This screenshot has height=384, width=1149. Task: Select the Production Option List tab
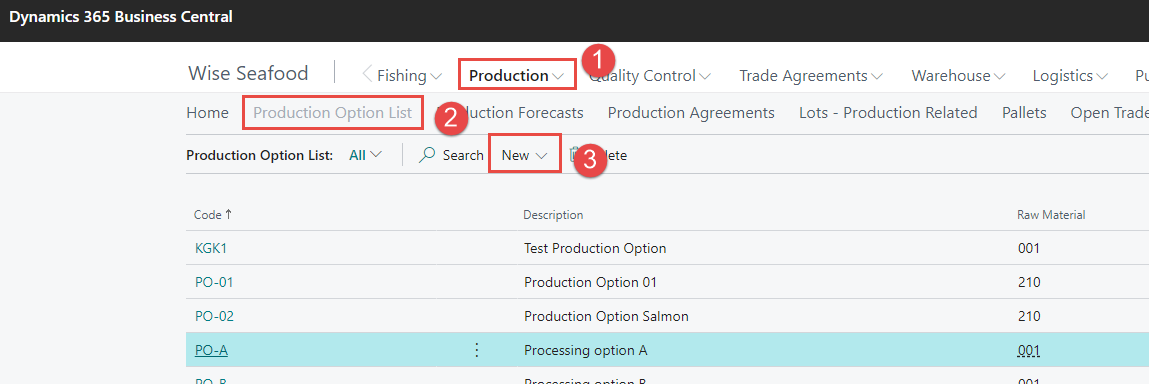(333, 113)
